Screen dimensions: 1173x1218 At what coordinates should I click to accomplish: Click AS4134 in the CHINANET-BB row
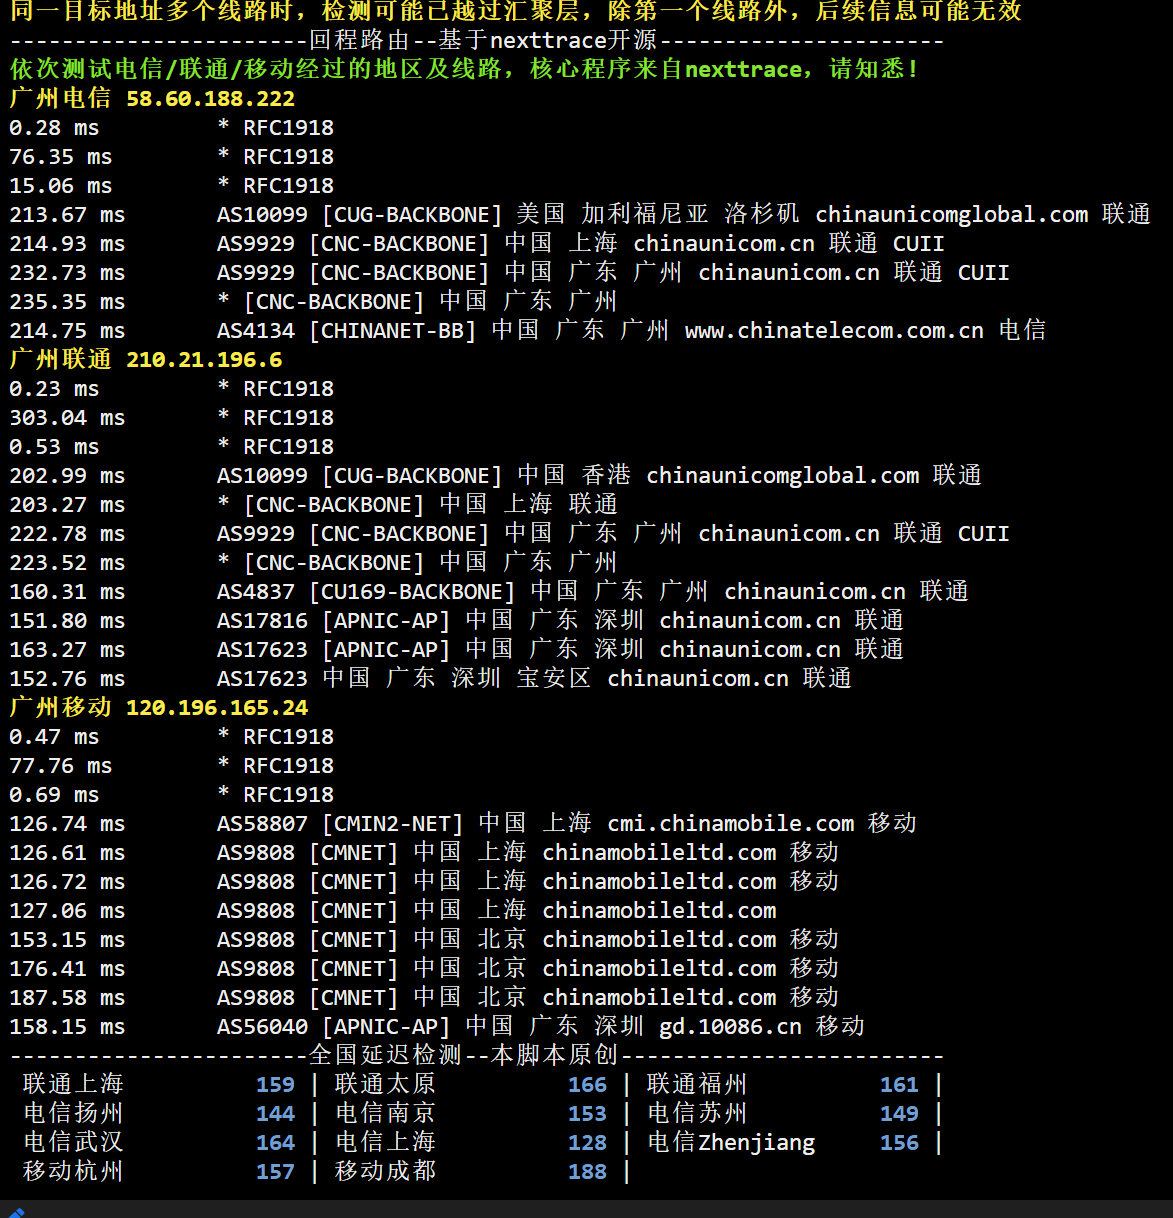[x=256, y=331]
